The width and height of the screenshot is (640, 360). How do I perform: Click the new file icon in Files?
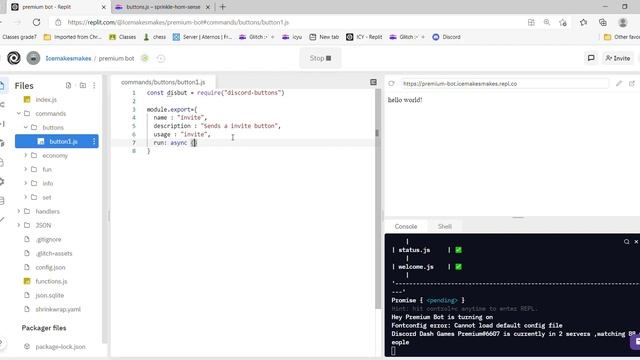tap(68, 85)
